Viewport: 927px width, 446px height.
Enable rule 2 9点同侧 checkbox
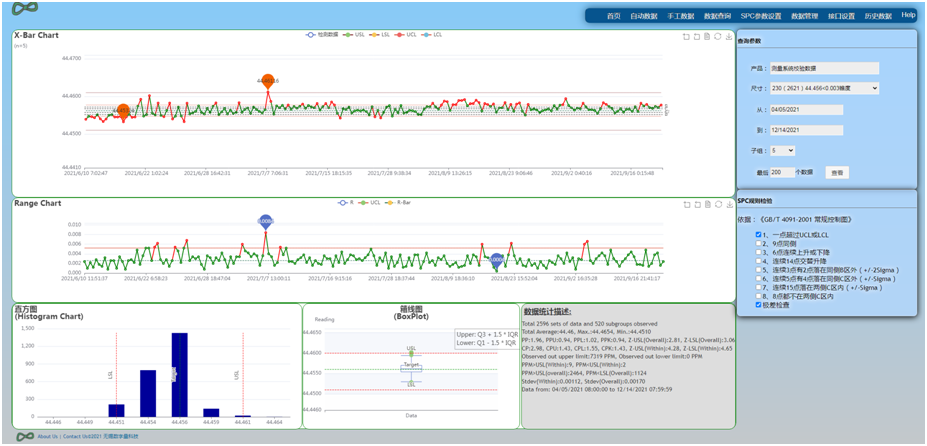pos(759,243)
